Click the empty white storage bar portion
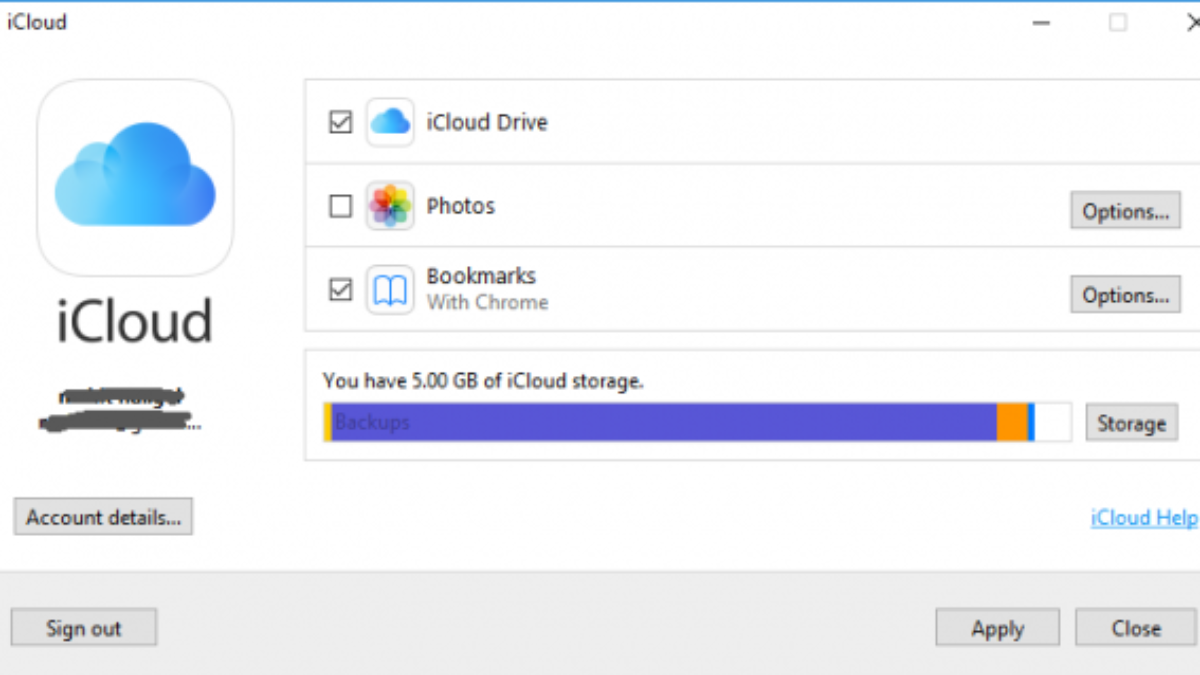The width and height of the screenshot is (1200, 675). point(1052,422)
